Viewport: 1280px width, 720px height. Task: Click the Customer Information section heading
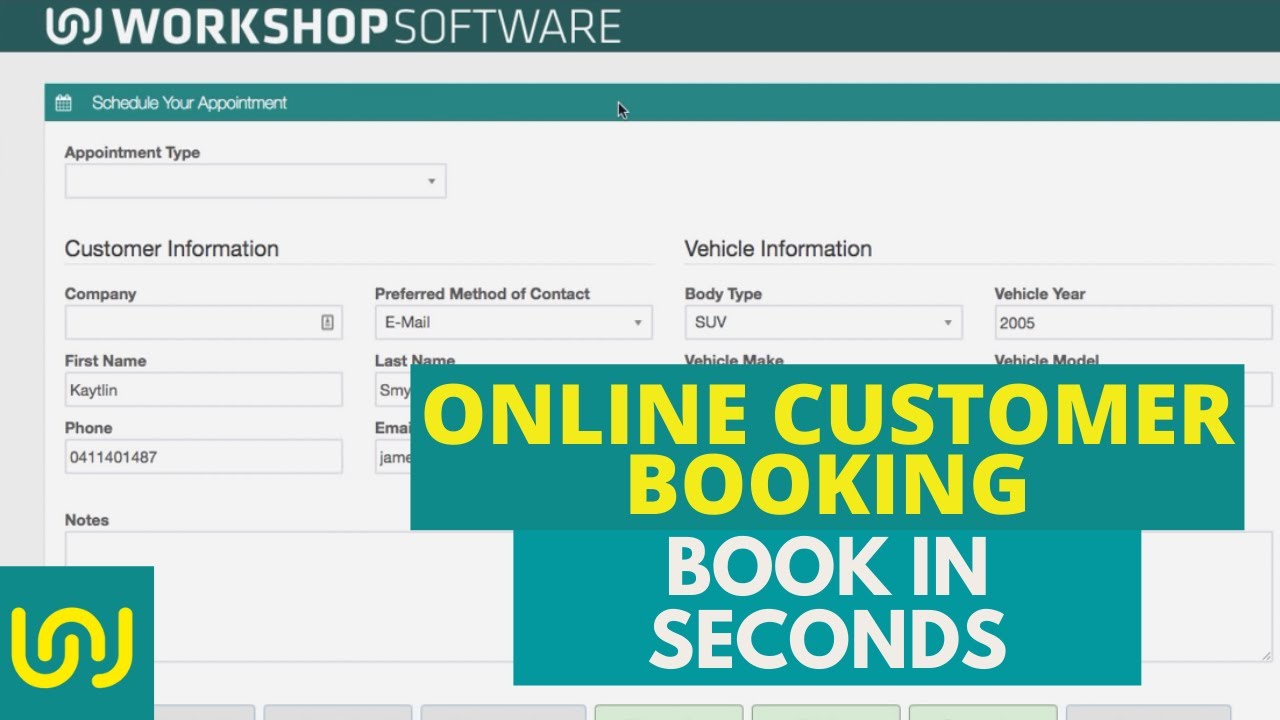172,248
